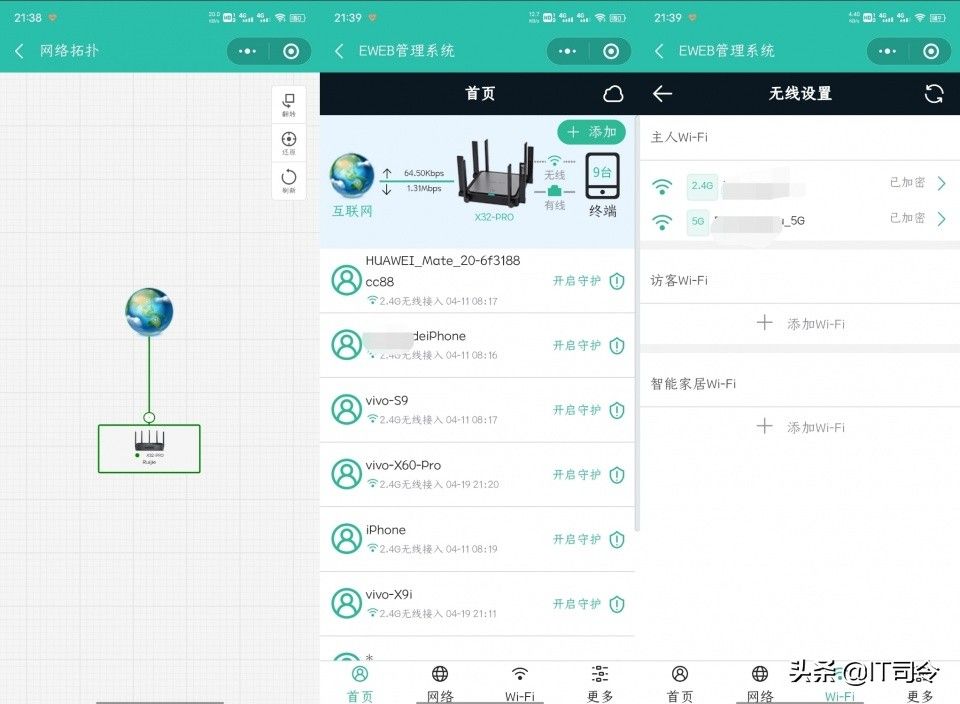
Task: Switch to 更多 tab in middle screen
Action: click(600, 684)
